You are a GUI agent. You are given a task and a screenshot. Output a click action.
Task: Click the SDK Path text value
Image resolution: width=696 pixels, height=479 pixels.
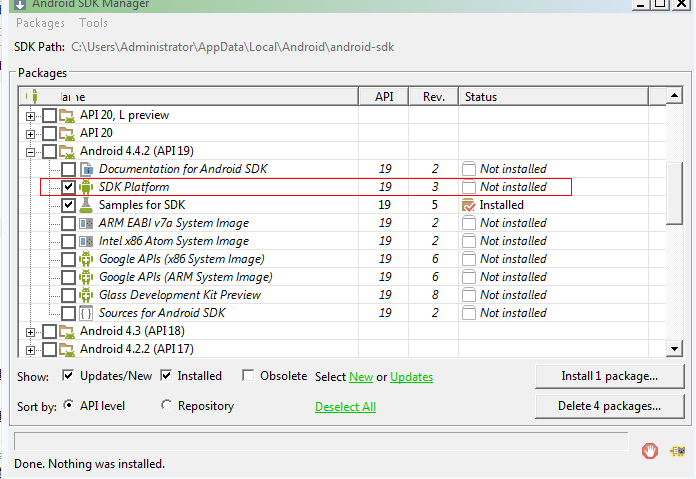tap(233, 47)
